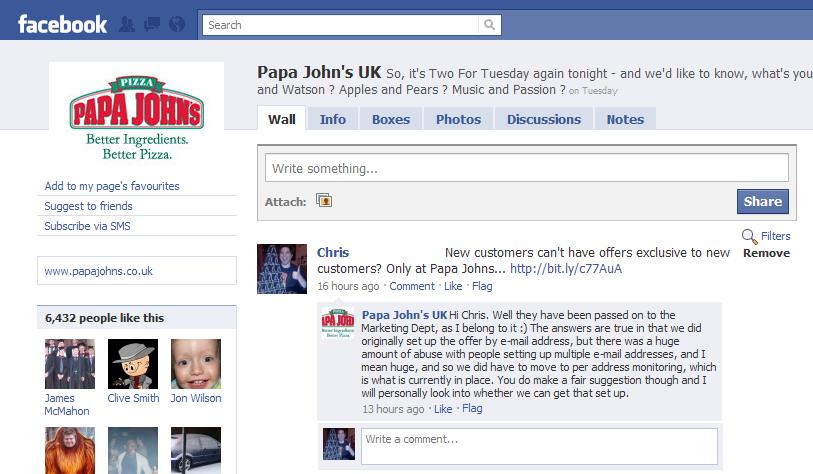The image size is (813, 474).
Task: Click Suggest to friends link
Action: coord(88,206)
